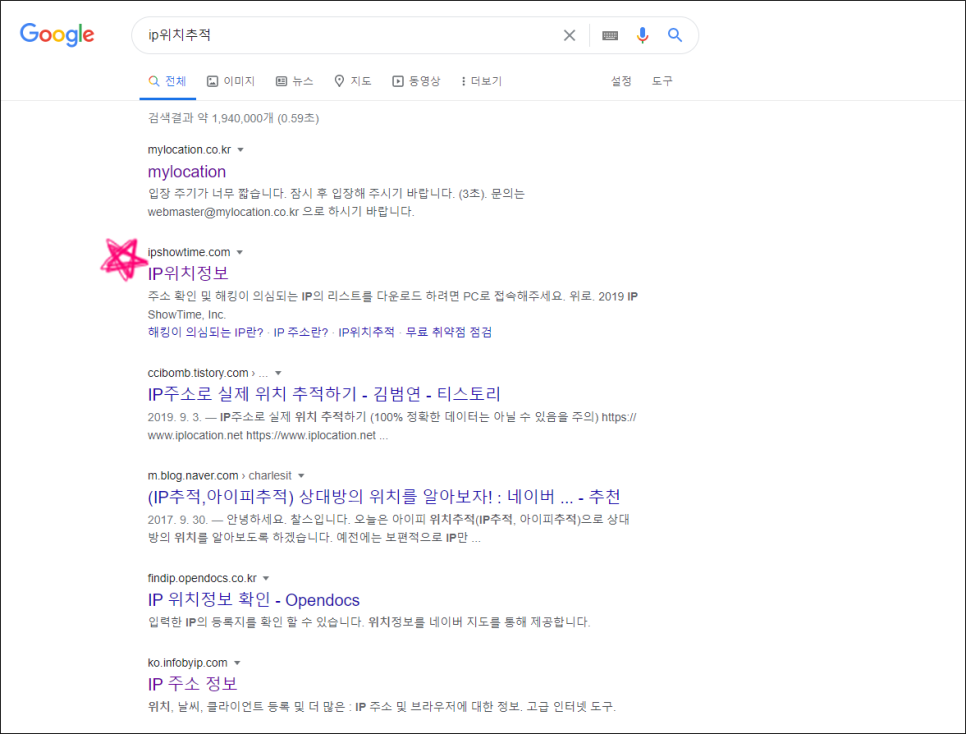The height and width of the screenshot is (734, 966).
Task: Start voice search with microphone icon
Action: point(642,35)
